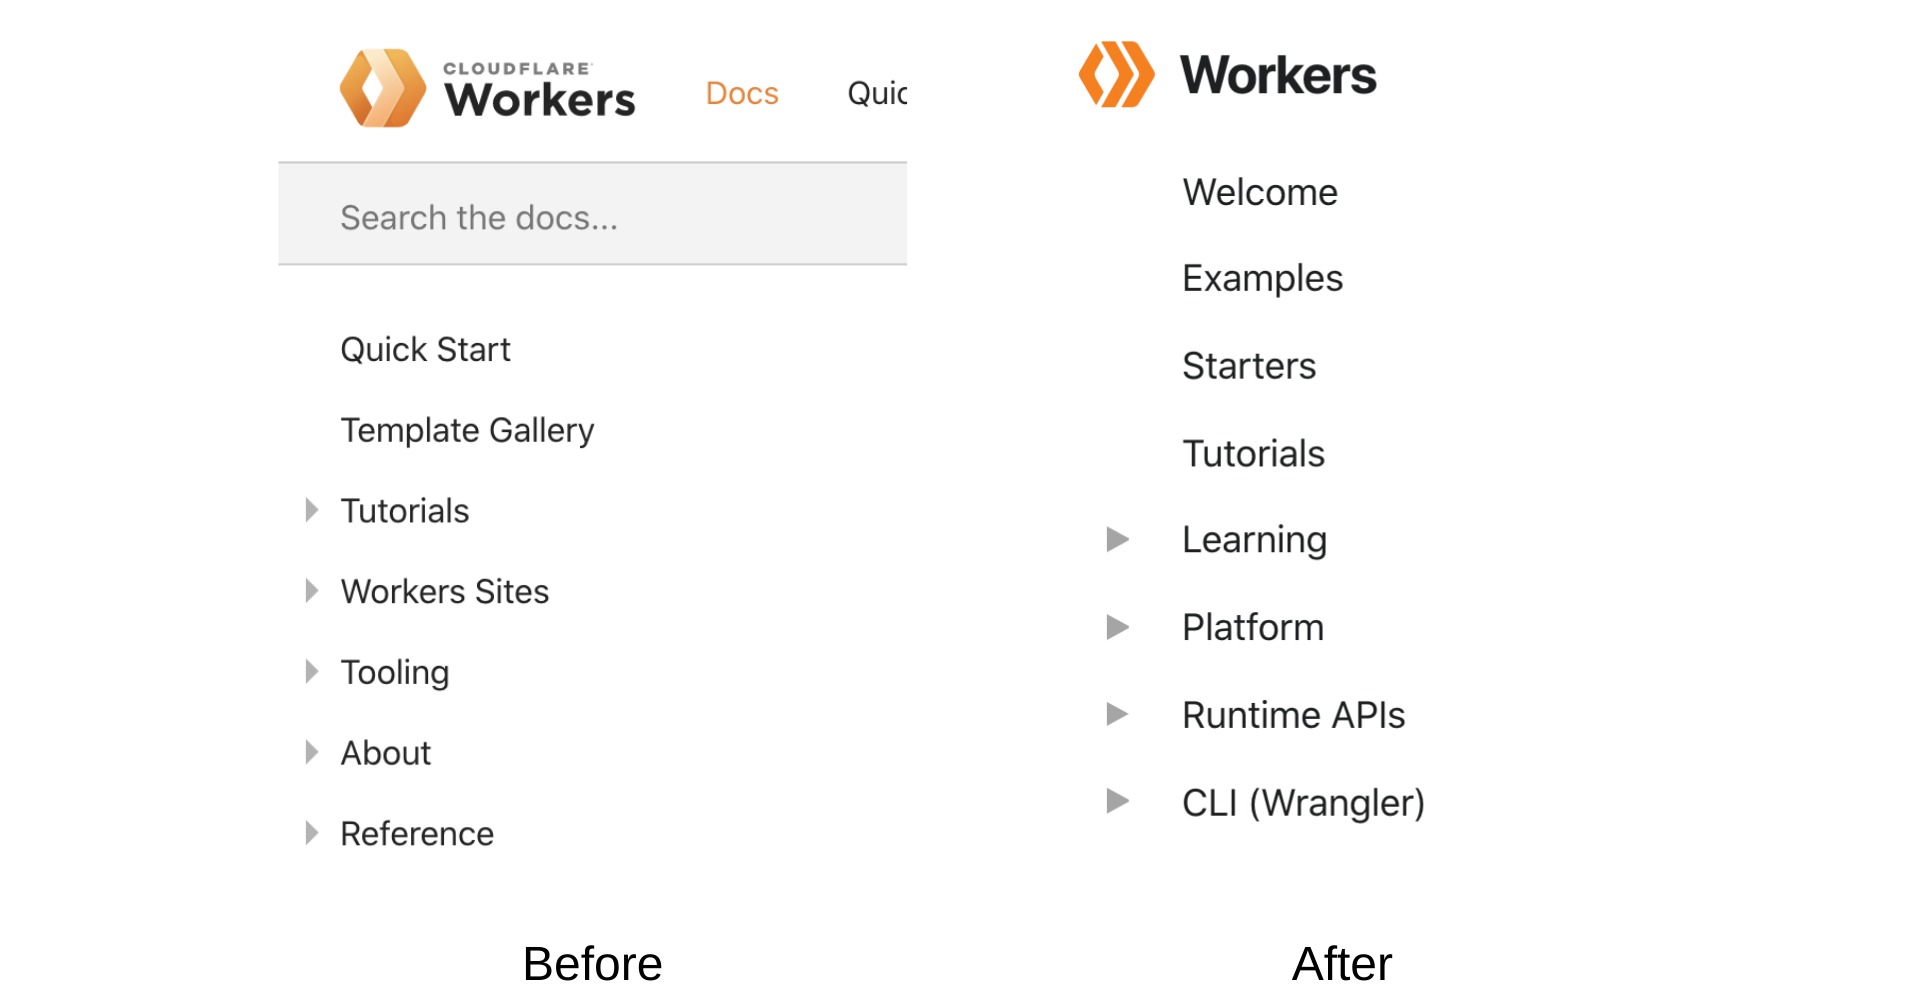This screenshot has width=1920, height=1008.
Task: Expand the Tutorials section in the Before sidebar
Action: tap(312, 510)
